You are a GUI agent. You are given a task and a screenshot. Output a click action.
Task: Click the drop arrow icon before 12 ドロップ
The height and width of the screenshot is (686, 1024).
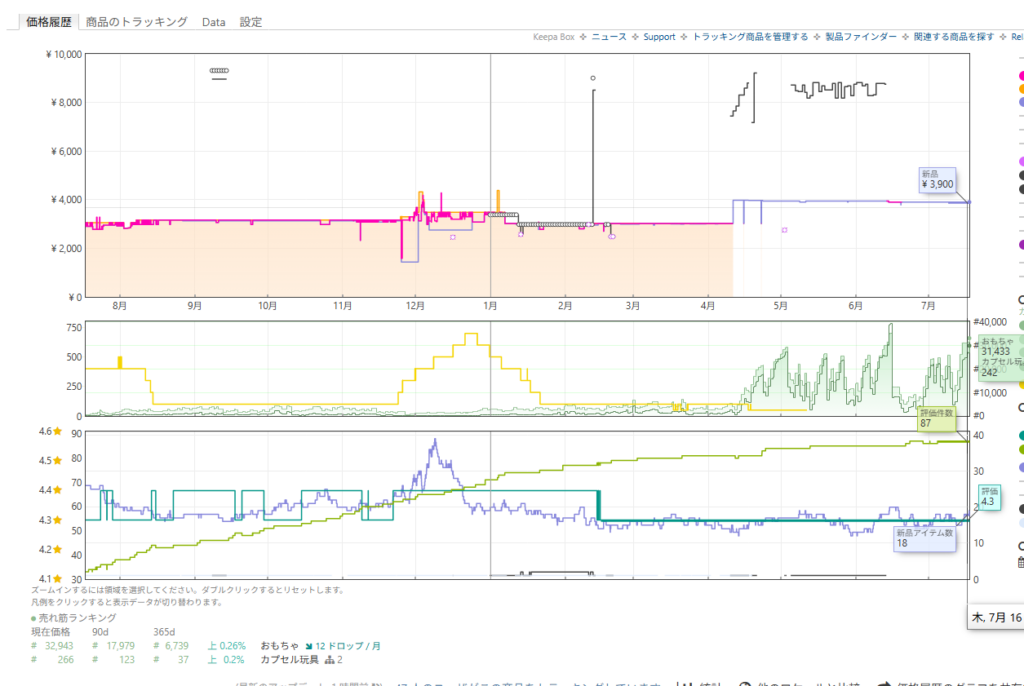pos(309,646)
